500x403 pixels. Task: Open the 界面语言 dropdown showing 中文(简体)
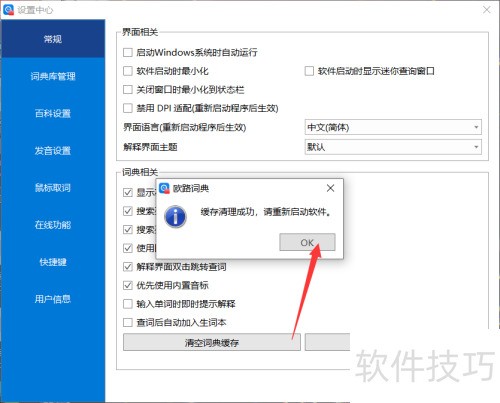coord(393,127)
